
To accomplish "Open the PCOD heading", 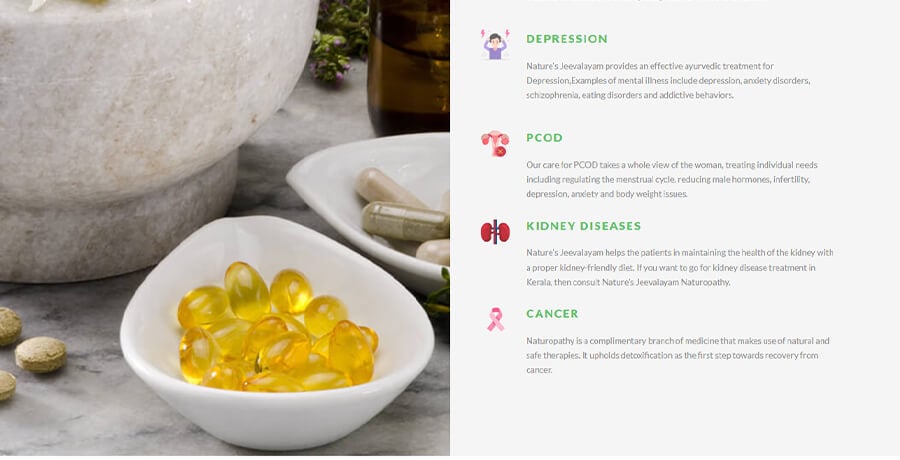I will point(544,138).
